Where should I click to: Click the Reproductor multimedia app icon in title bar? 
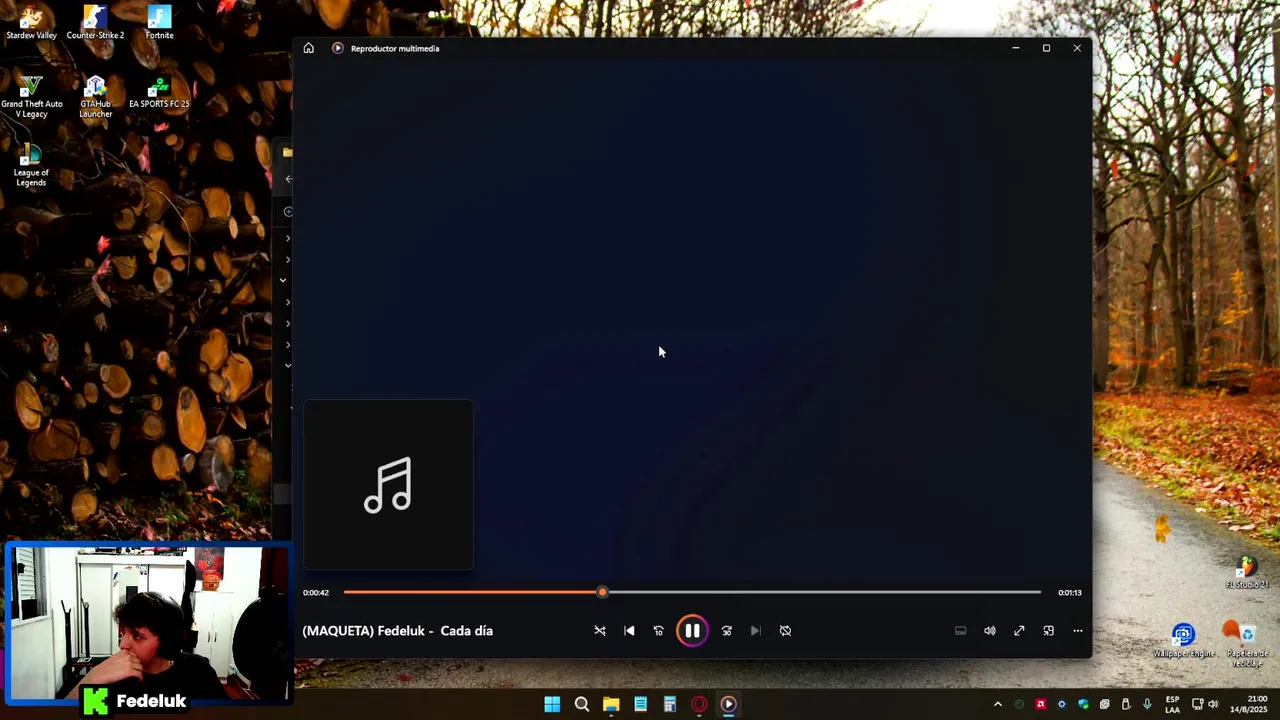338,48
